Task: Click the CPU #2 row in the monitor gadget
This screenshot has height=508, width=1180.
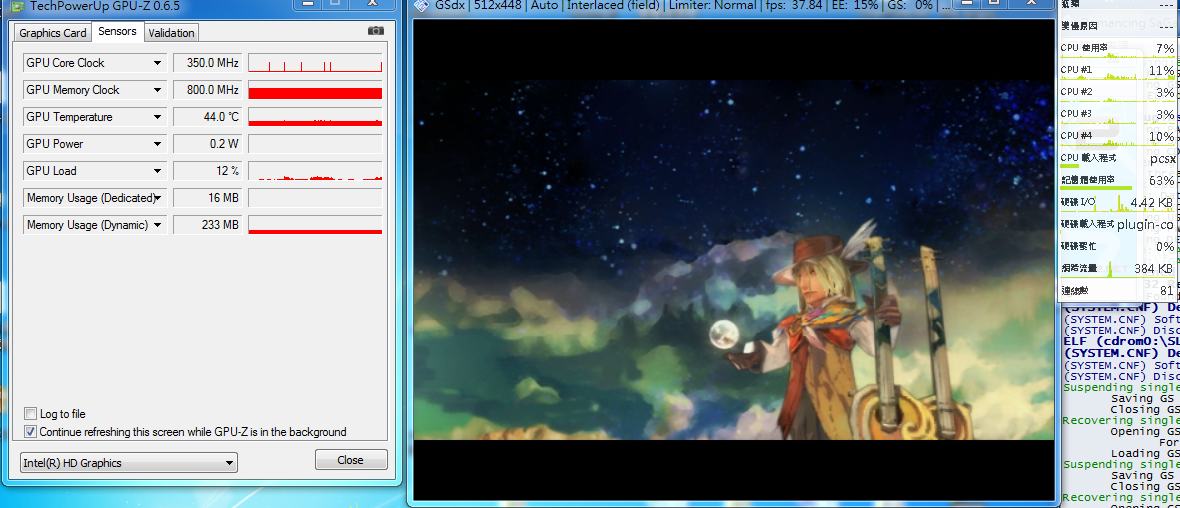Action: coord(1118,93)
